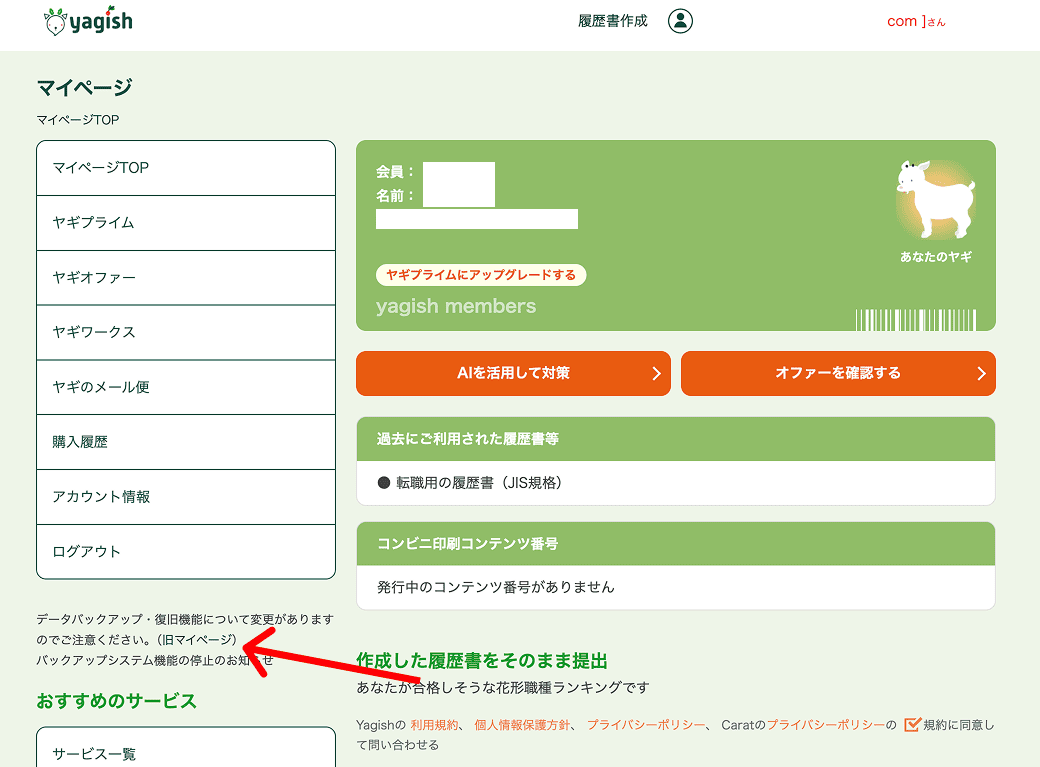Open Yagish プライバシーポリシー link
Viewport: 1040px width, 767px height.
coord(645,725)
